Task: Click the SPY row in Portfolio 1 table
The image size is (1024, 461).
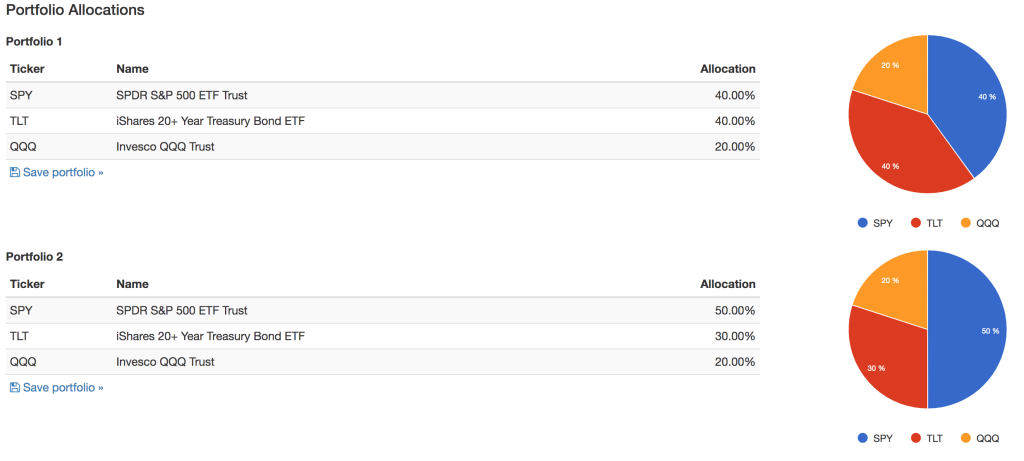Action: tap(383, 95)
